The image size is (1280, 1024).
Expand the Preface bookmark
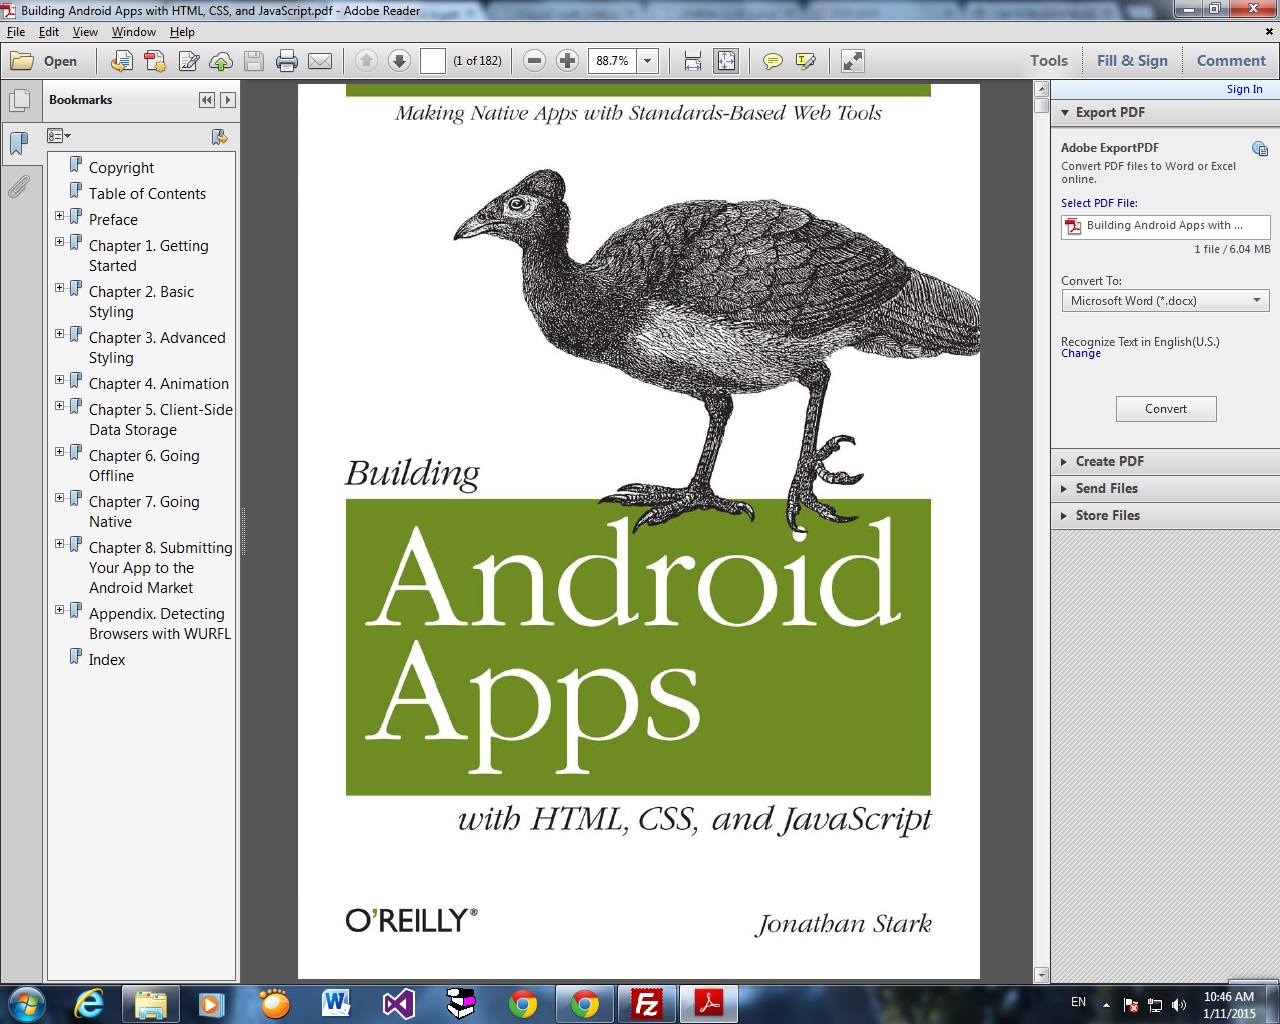(x=60, y=216)
